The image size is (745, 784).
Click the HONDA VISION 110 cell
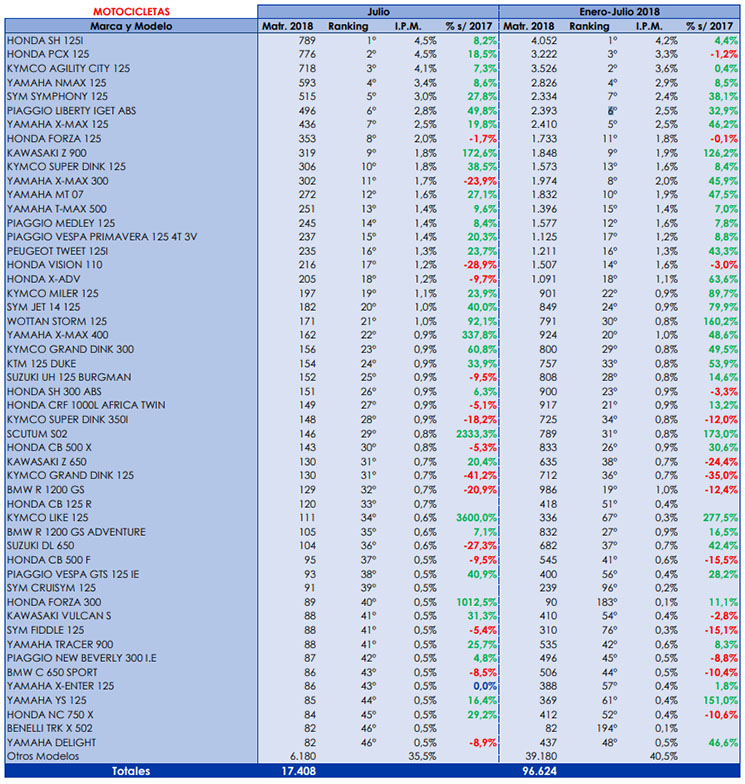pyautogui.click(x=54, y=264)
